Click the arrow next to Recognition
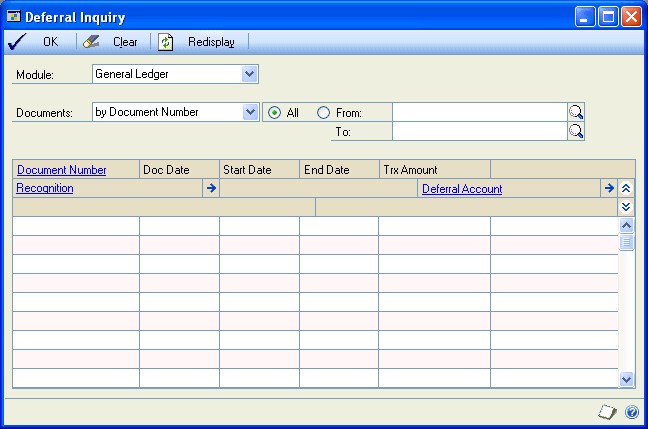The height and width of the screenshot is (429, 648). (211, 188)
